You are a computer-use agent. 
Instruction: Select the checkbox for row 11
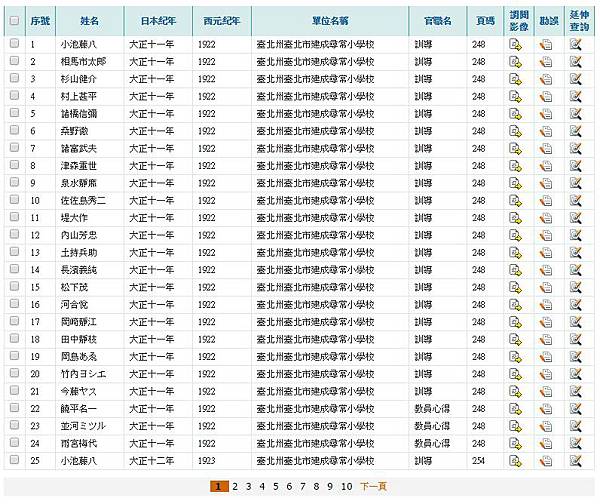pyautogui.click(x=14, y=217)
